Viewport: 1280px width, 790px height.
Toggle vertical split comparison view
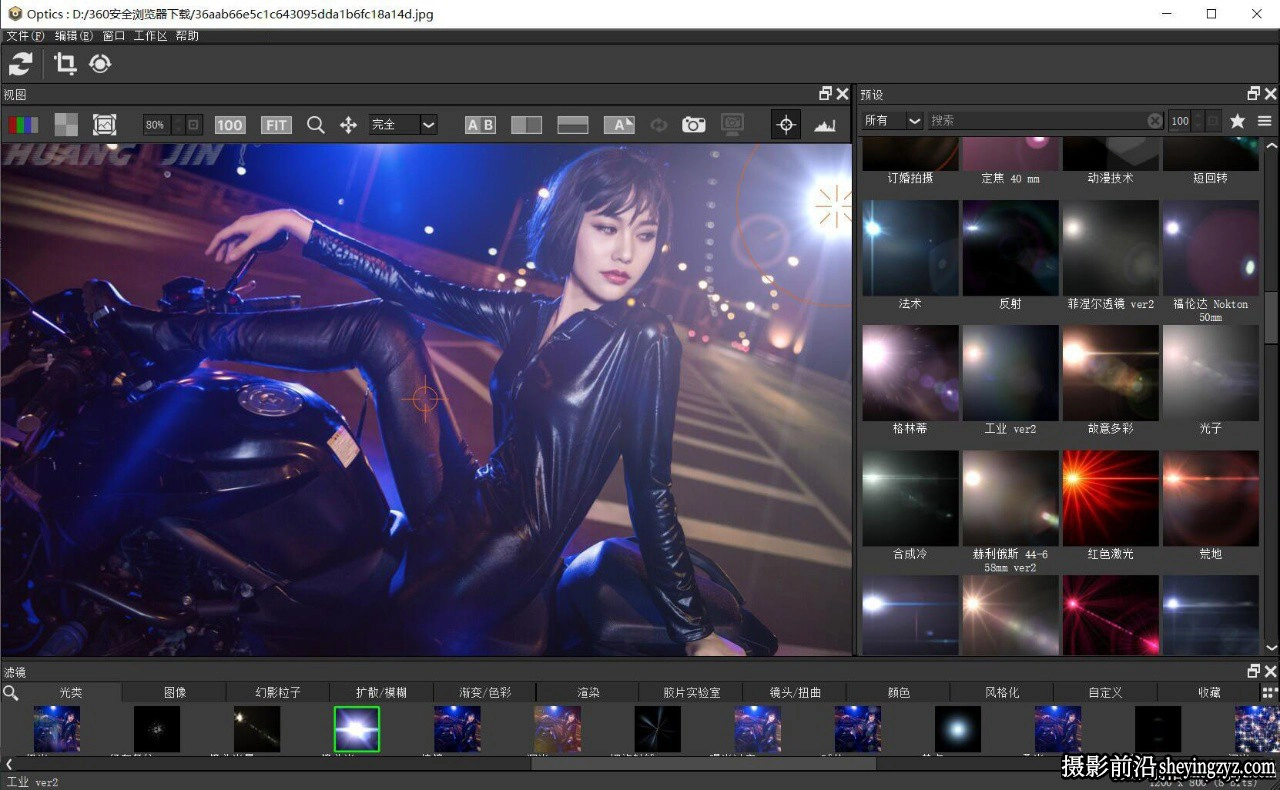tap(526, 125)
